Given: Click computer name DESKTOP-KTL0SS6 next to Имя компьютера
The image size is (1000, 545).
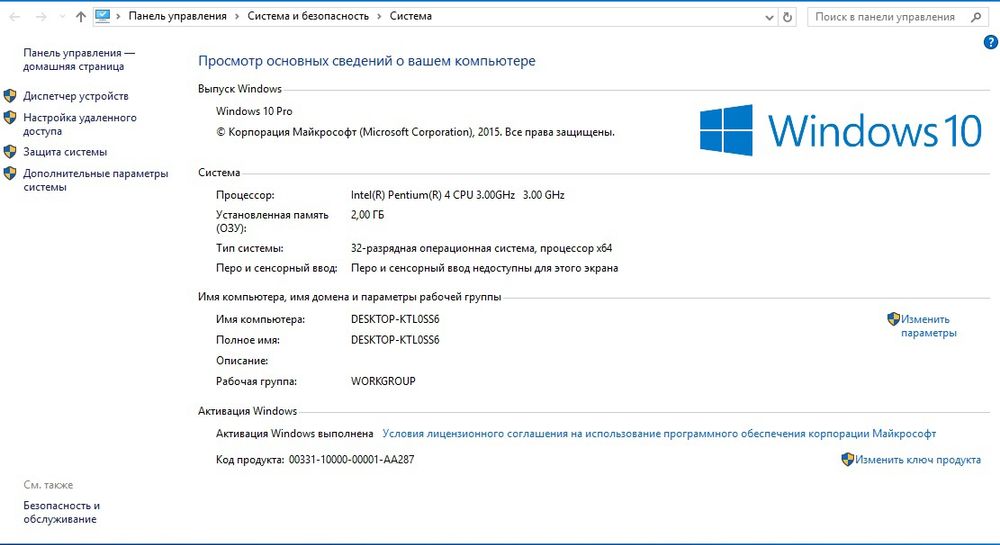Looking at the screenshot, I should click(395, 319).
